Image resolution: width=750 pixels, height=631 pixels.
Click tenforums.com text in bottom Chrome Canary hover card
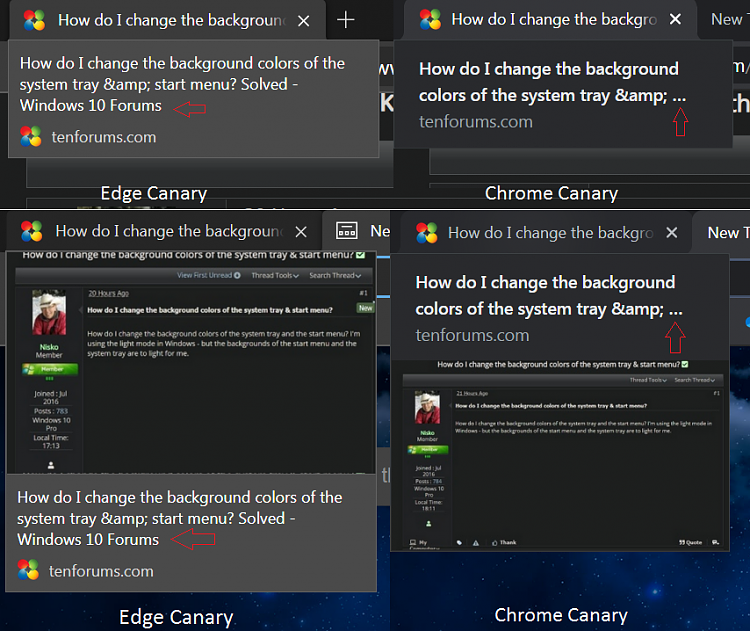(472, 336)
